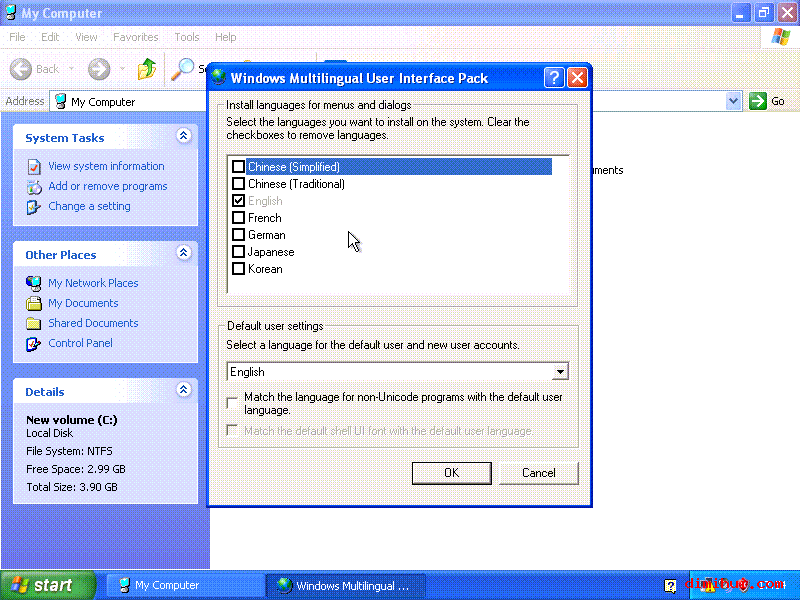The height and width of the screenshot is (600, 800).
Task: Click the My Documents folder icon
Action: [x=34, y=303]
